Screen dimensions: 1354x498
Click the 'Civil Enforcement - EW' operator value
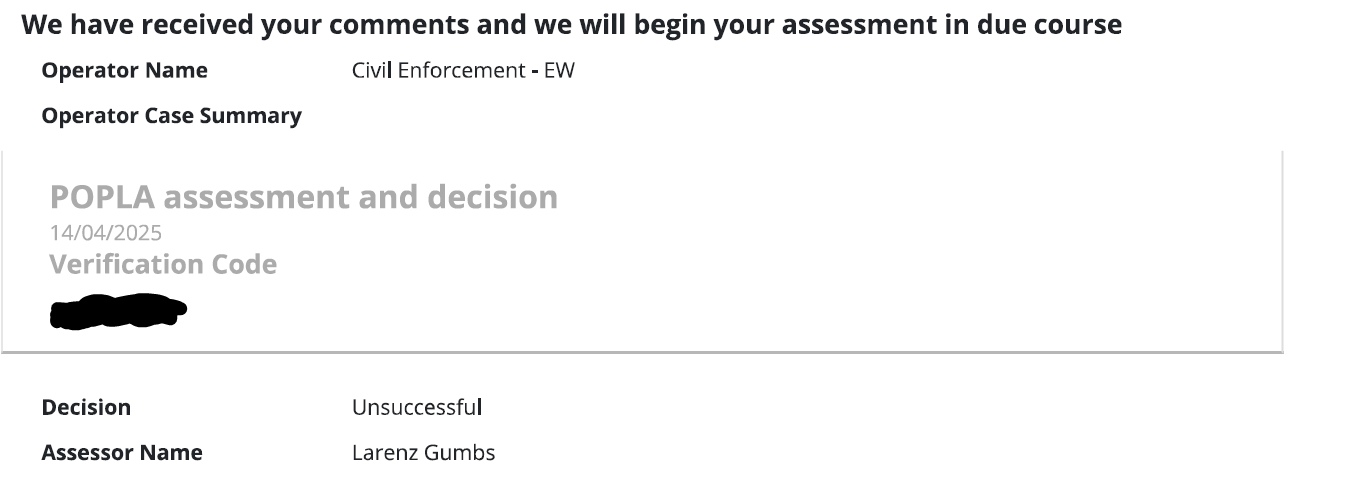(463, 71)
